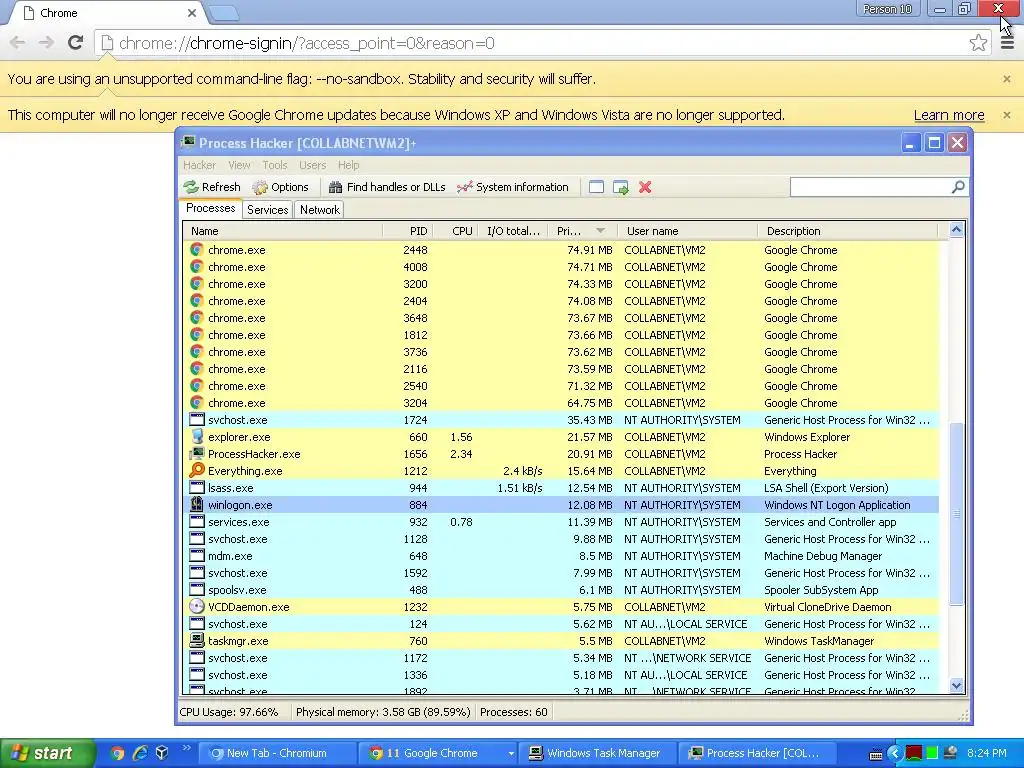Click 'Processes: 60' status entry

point(513,712)
